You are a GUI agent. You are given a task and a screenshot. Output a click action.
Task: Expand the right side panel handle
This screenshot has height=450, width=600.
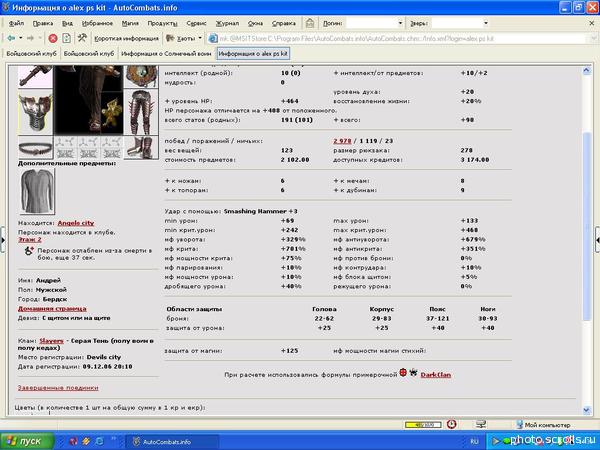(597, 240)
